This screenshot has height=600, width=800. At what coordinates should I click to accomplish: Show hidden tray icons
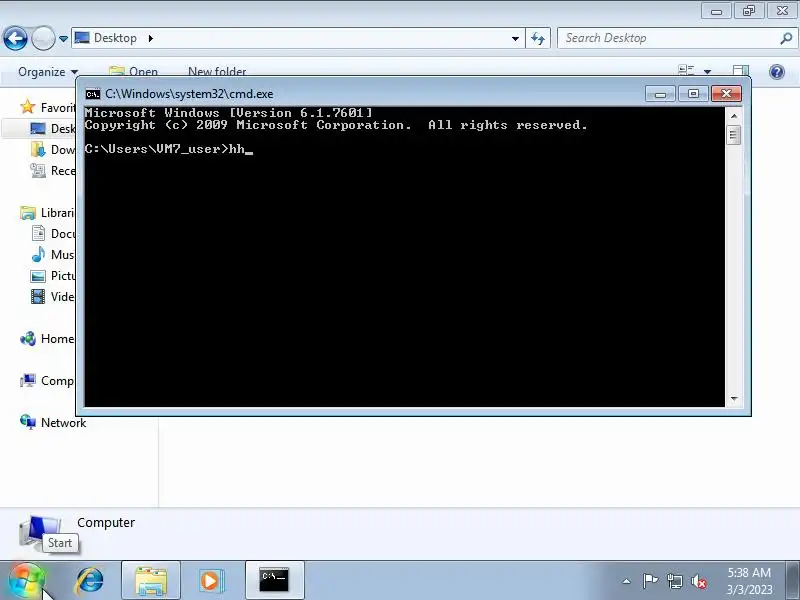627,581
